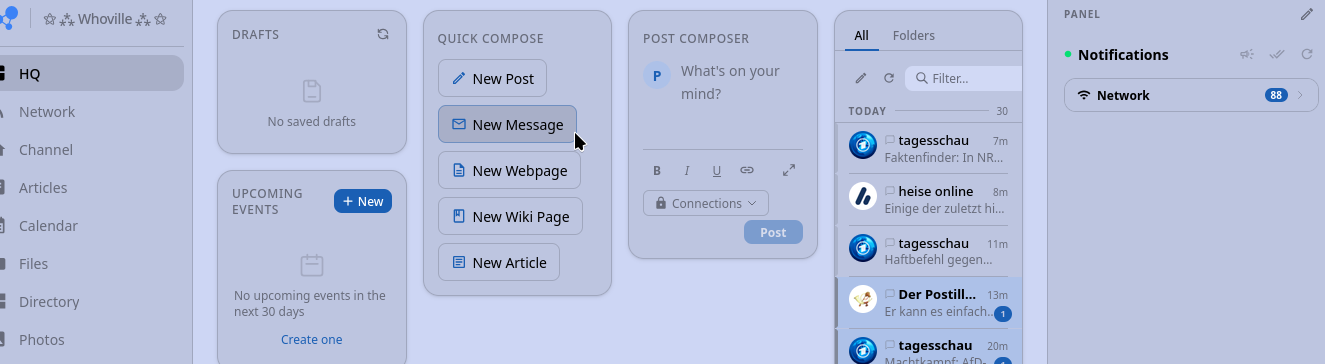Click the New Wiki Page button

coord(510,216)
